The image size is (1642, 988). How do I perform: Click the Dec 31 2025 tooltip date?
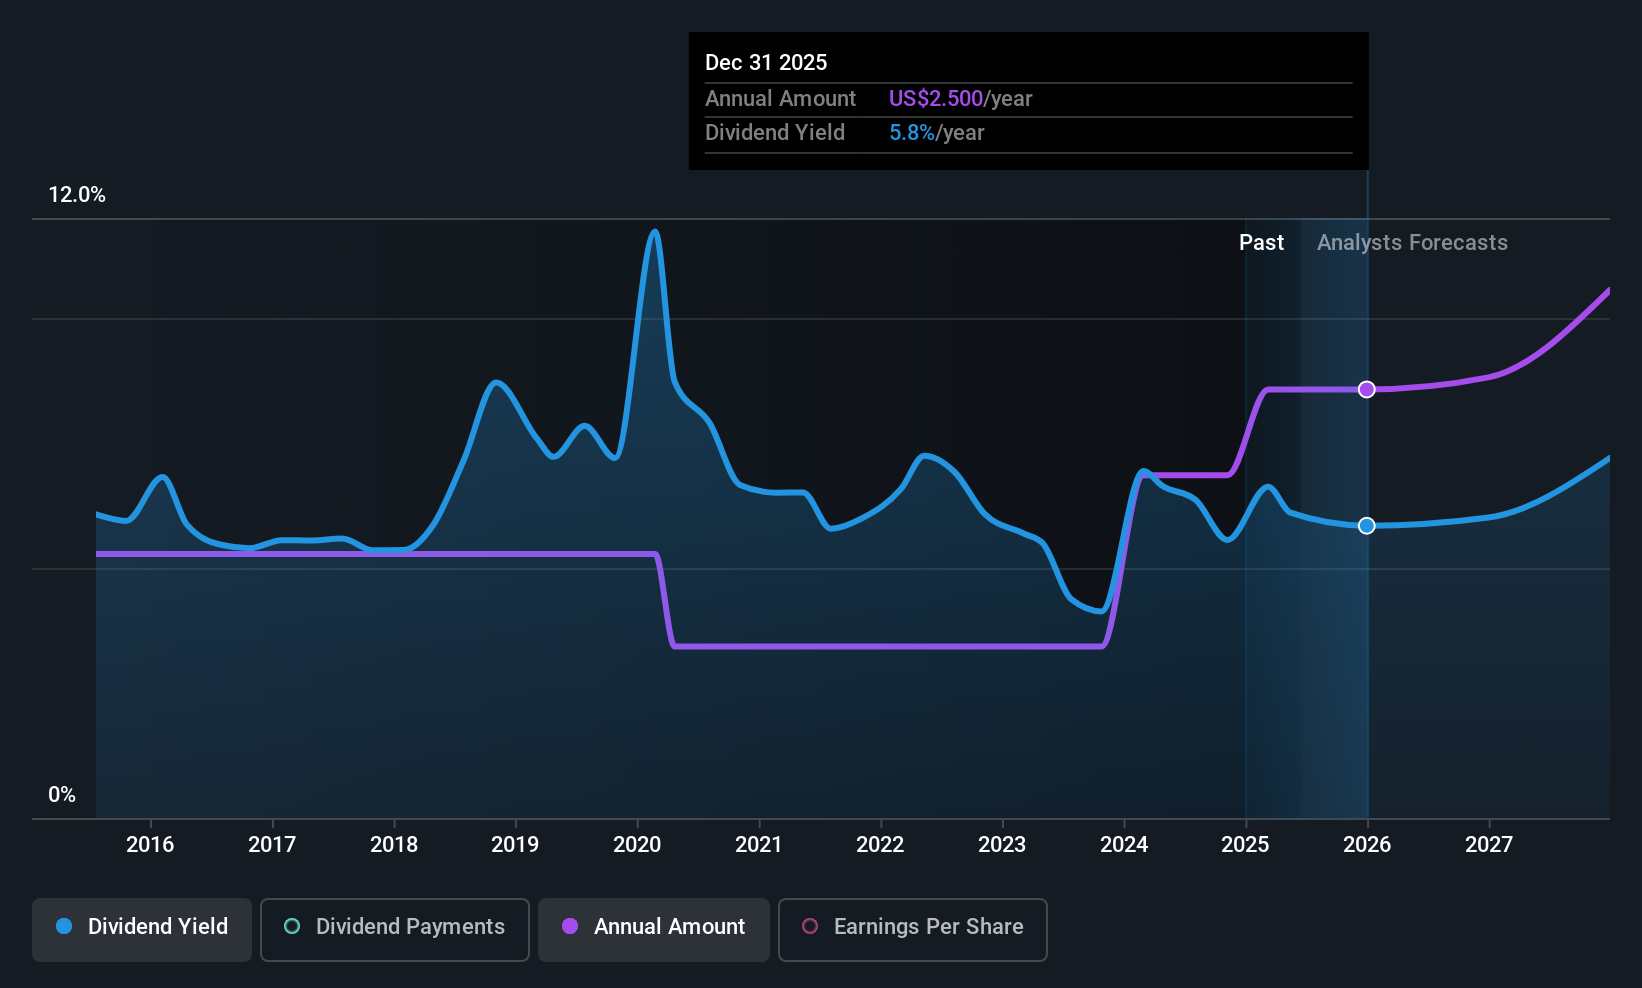tap(766, 63)
